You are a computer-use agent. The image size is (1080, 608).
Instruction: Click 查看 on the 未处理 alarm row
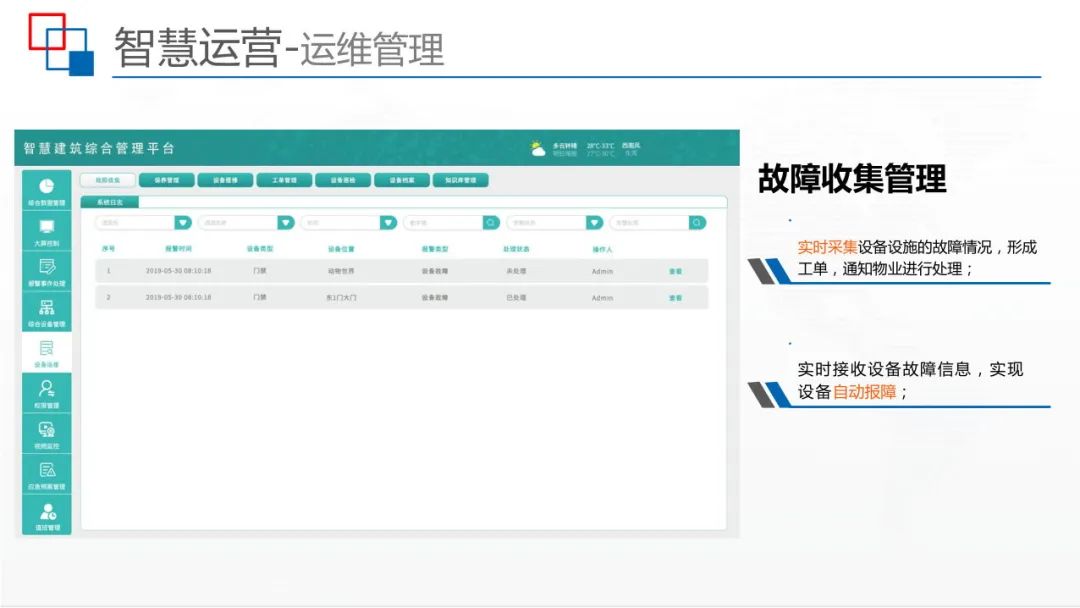[x=673, y=270]
